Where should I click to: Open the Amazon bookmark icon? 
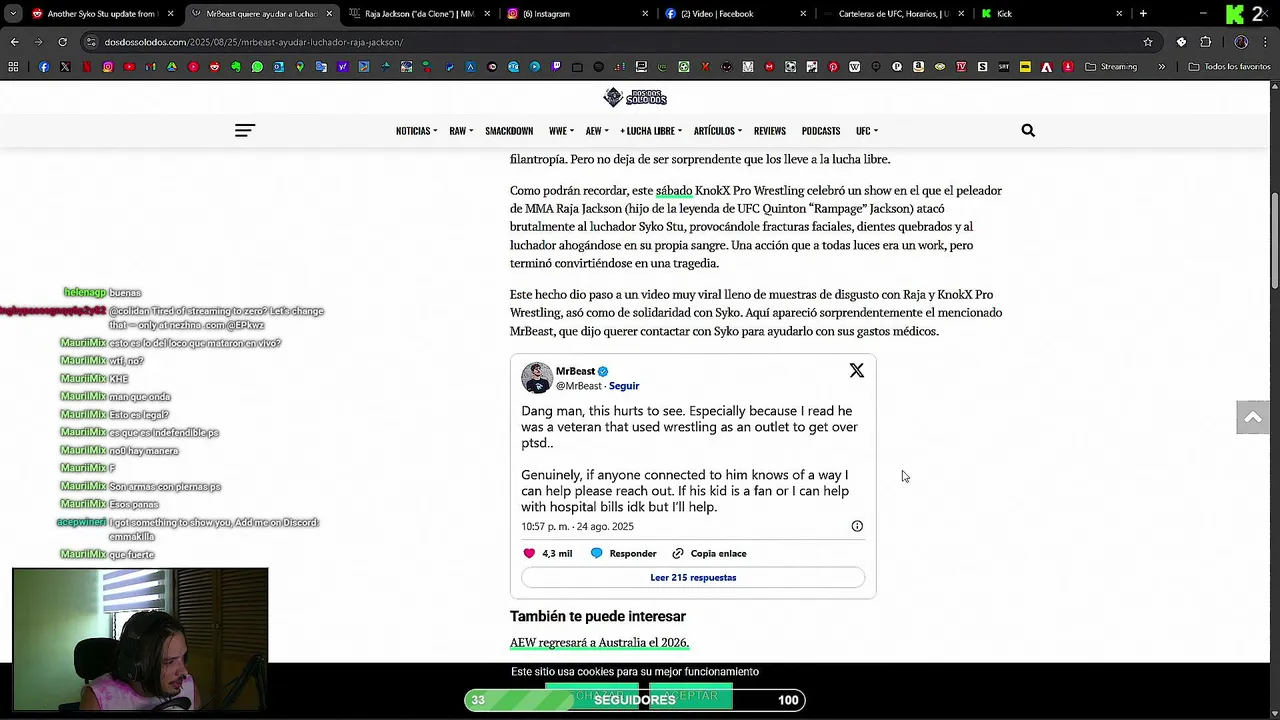(918, 67)
